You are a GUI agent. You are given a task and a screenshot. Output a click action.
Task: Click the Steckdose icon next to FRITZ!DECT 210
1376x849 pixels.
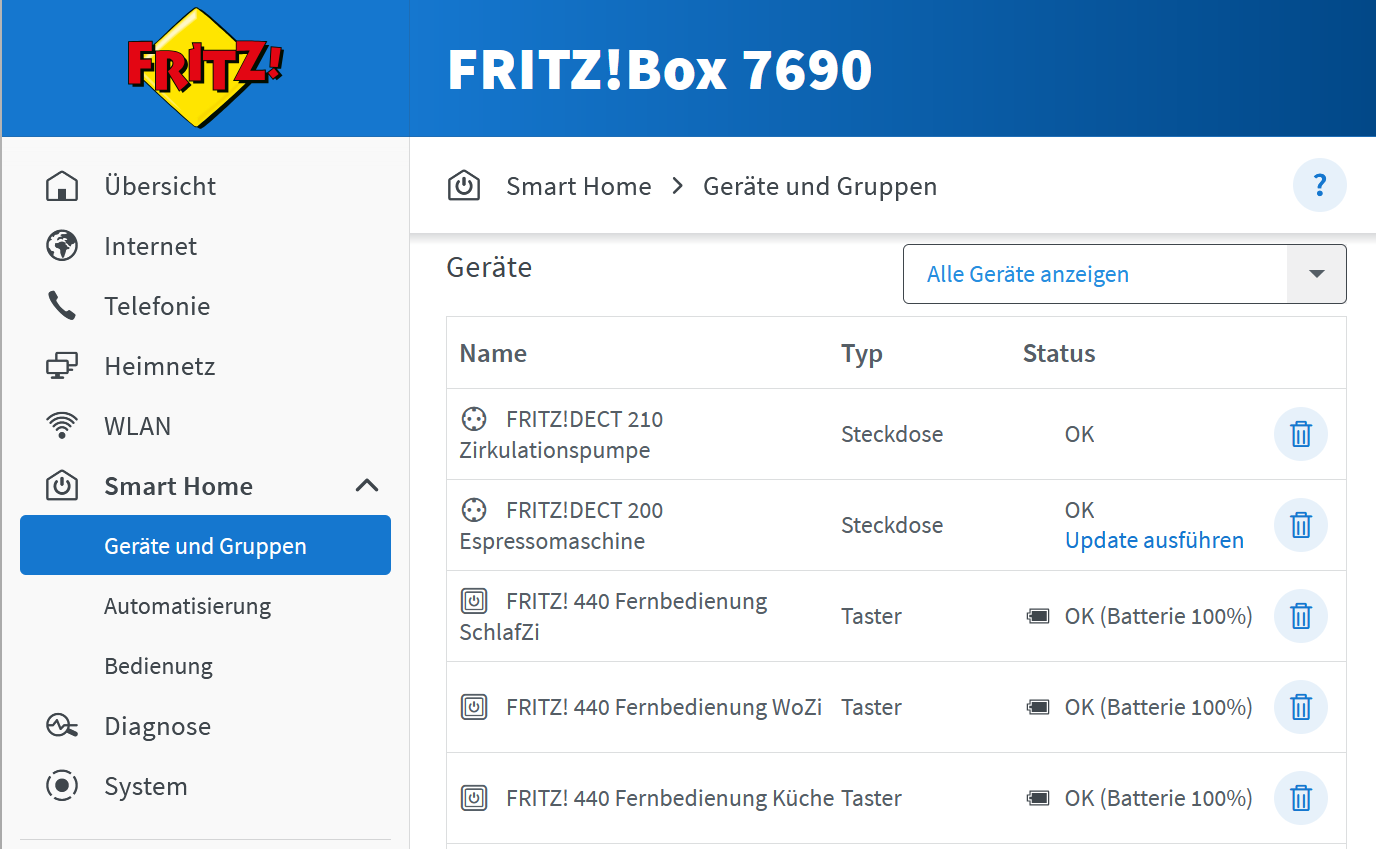474,419
